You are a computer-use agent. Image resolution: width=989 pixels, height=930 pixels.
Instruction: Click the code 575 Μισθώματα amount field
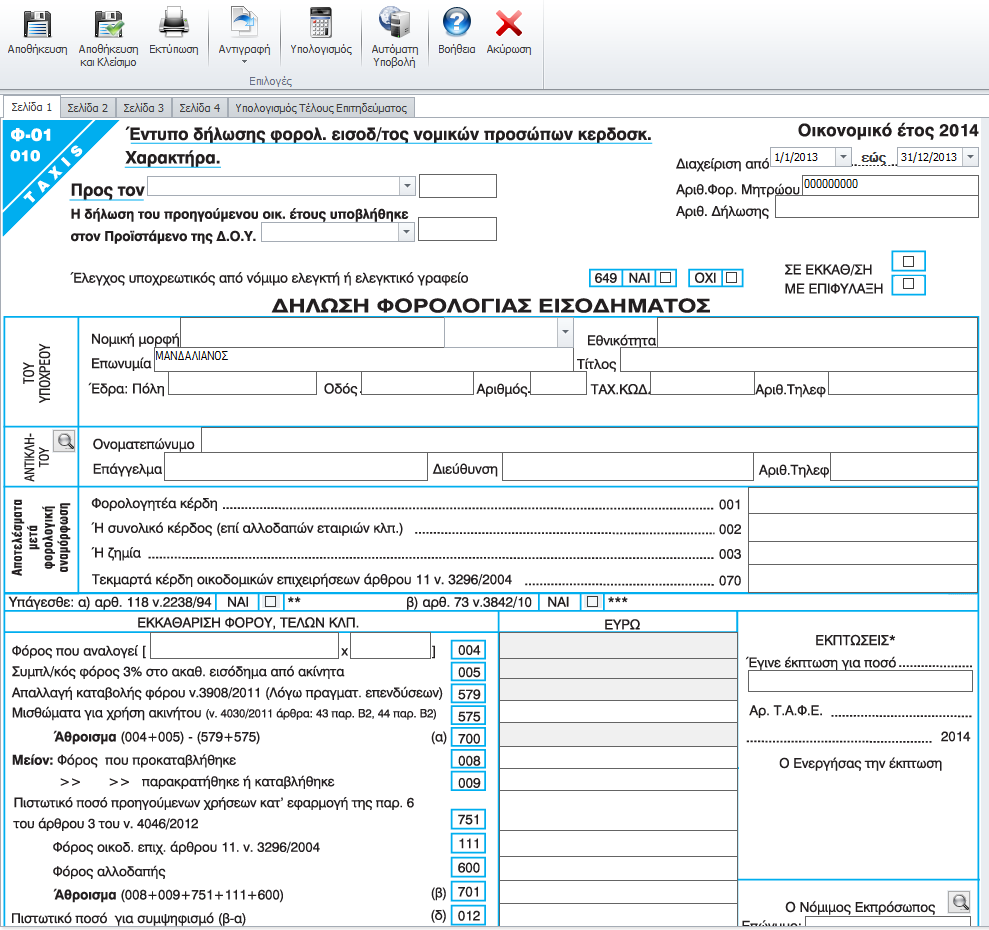618,712
